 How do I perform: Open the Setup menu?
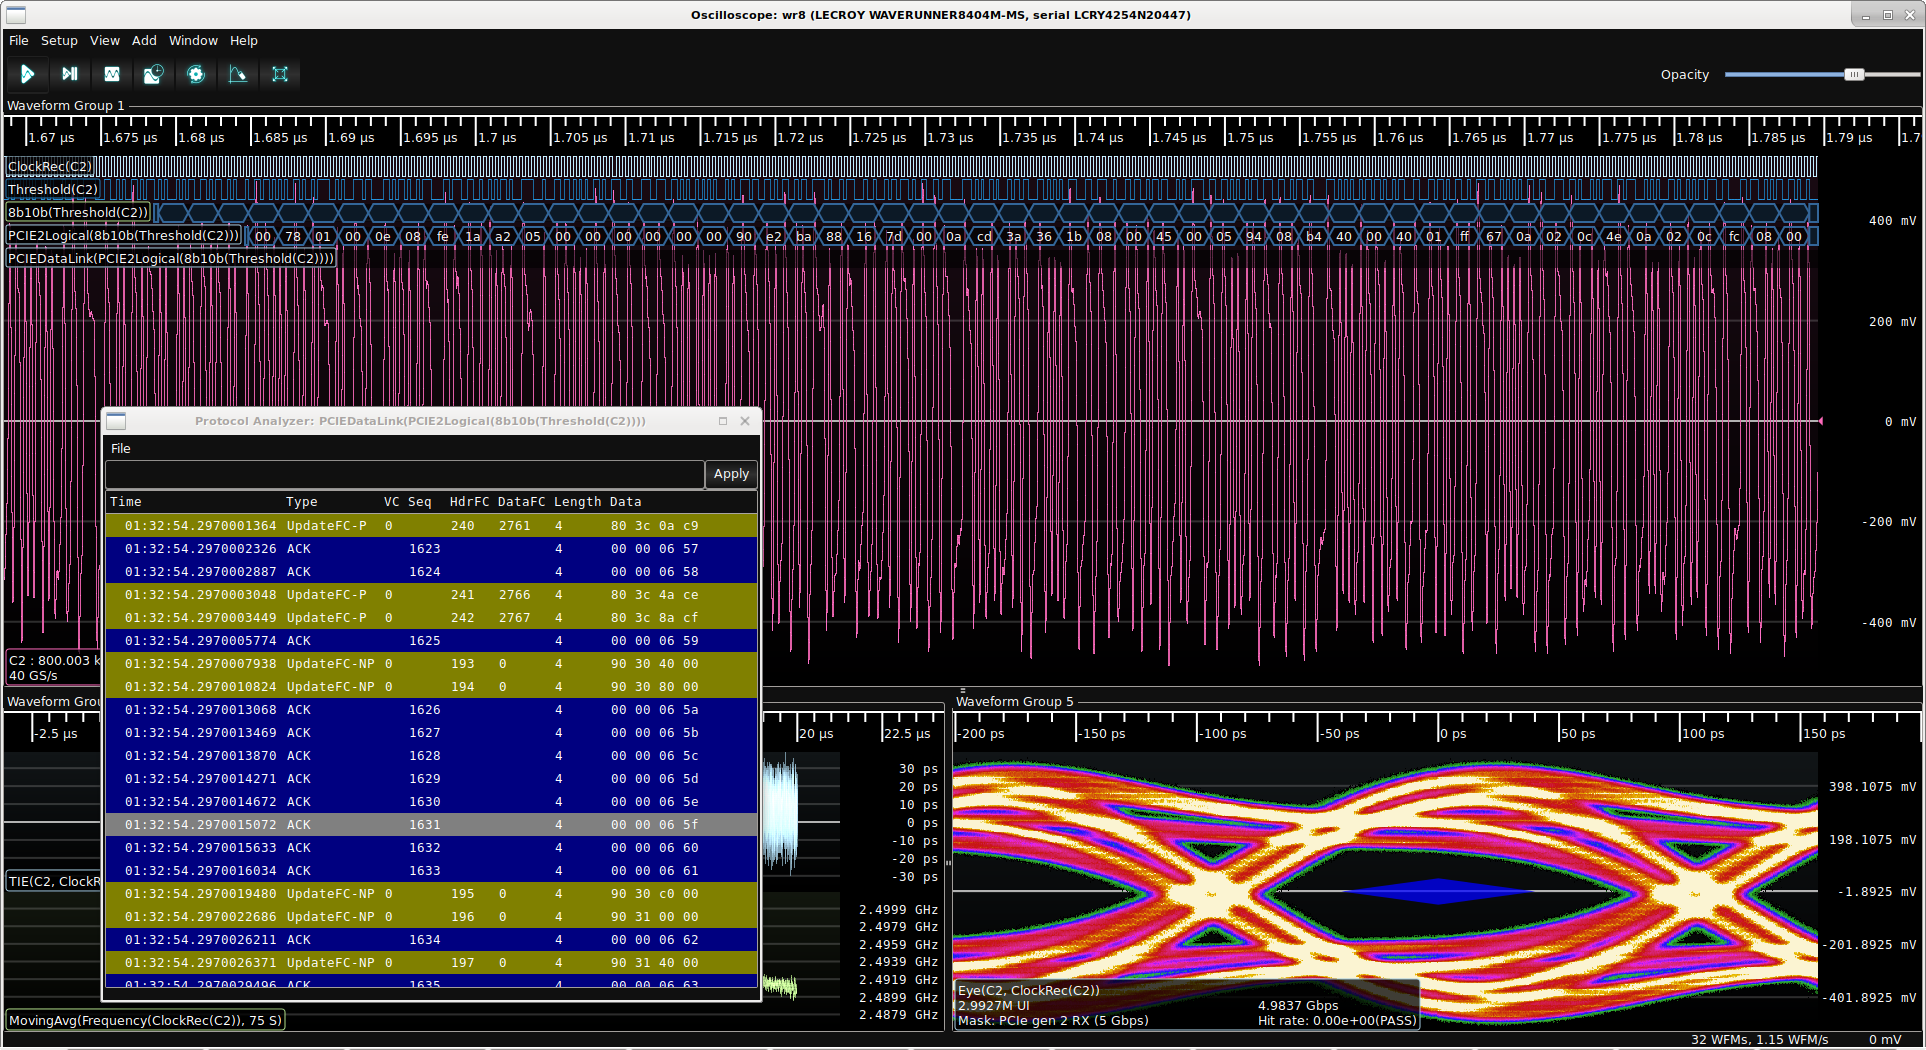tap(59, 41)
